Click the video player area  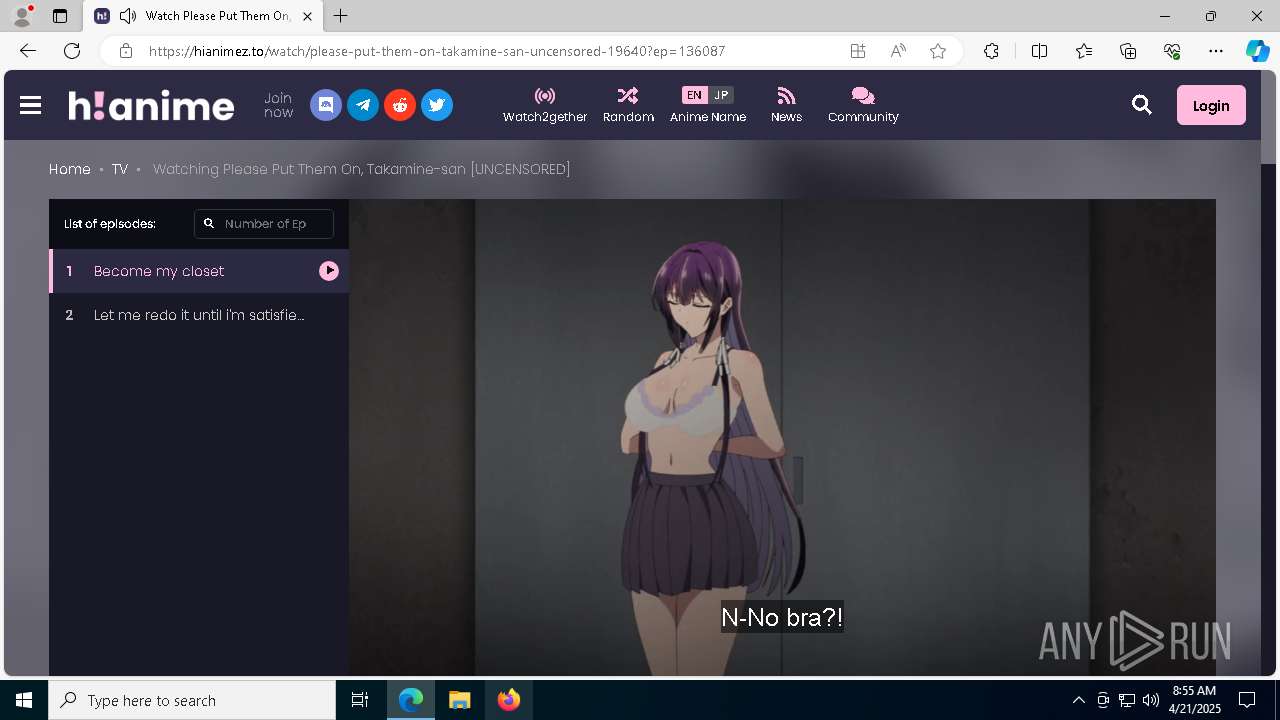782,437
